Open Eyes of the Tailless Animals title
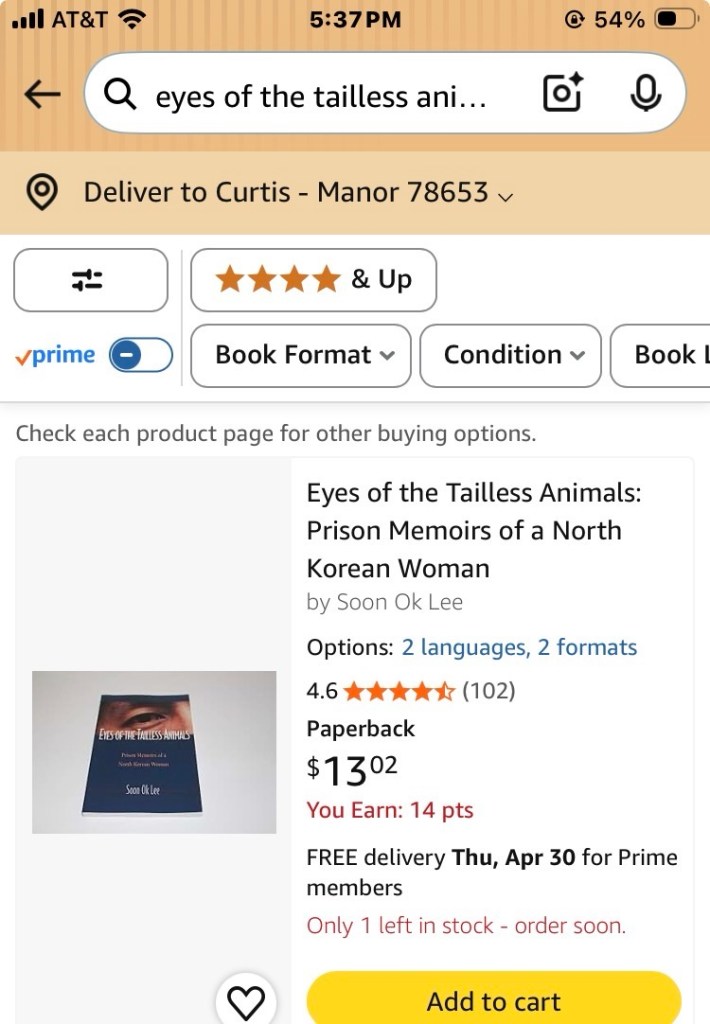710x1024 pixels. [x=474, y=530]
